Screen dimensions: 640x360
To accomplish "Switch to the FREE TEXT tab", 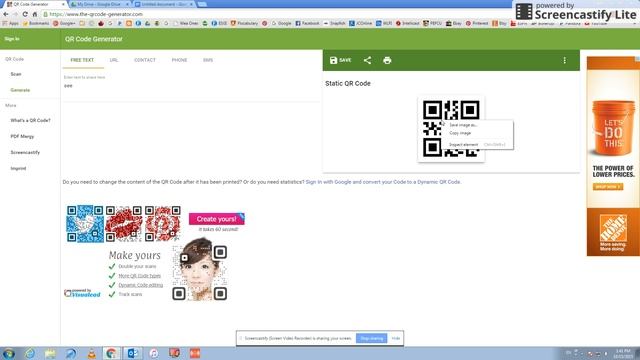I will [x=82, y=60].
